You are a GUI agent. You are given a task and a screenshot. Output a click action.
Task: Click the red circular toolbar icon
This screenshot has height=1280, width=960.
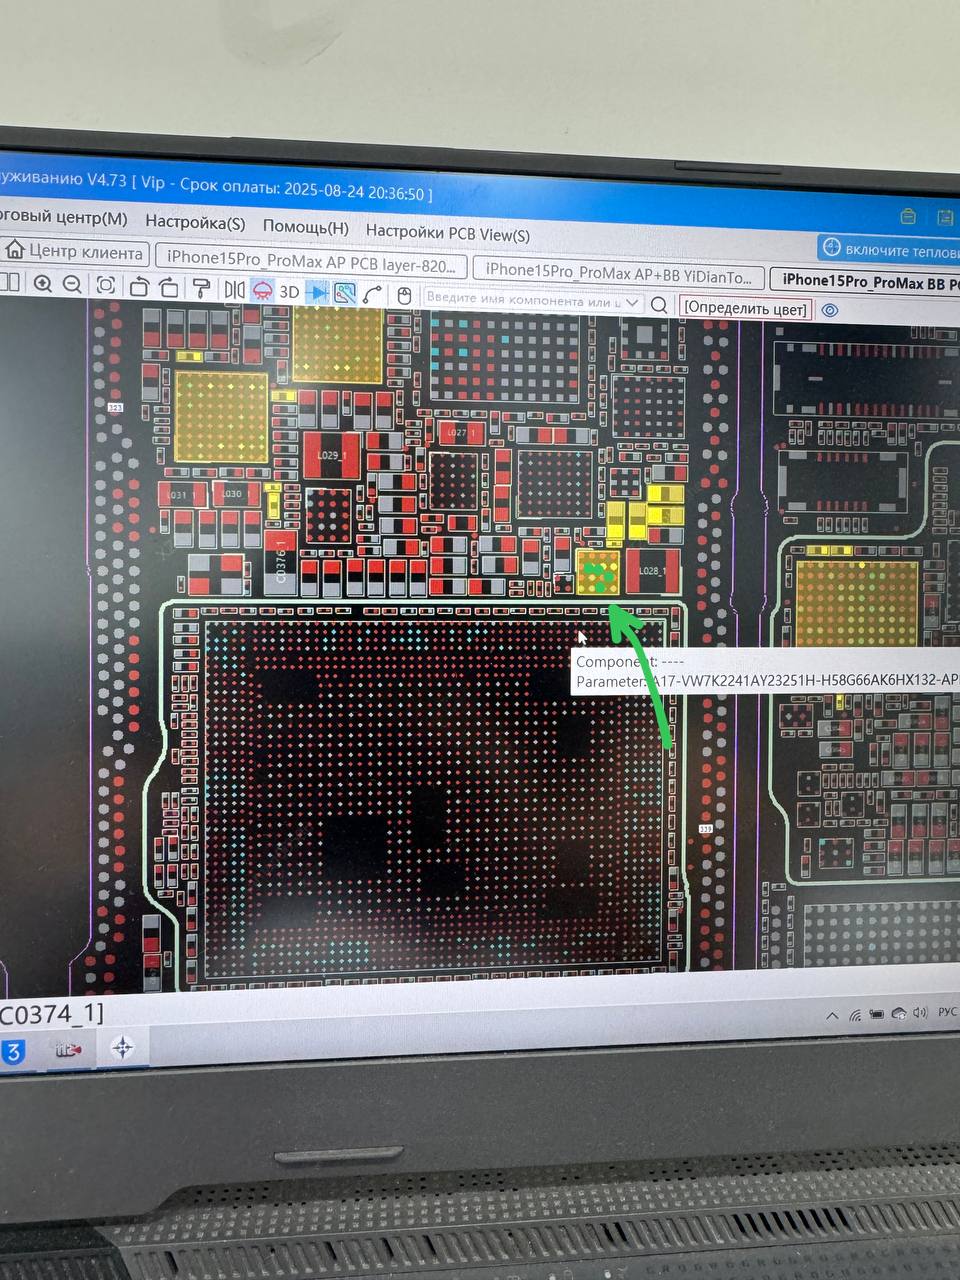(x=262, y=291)
